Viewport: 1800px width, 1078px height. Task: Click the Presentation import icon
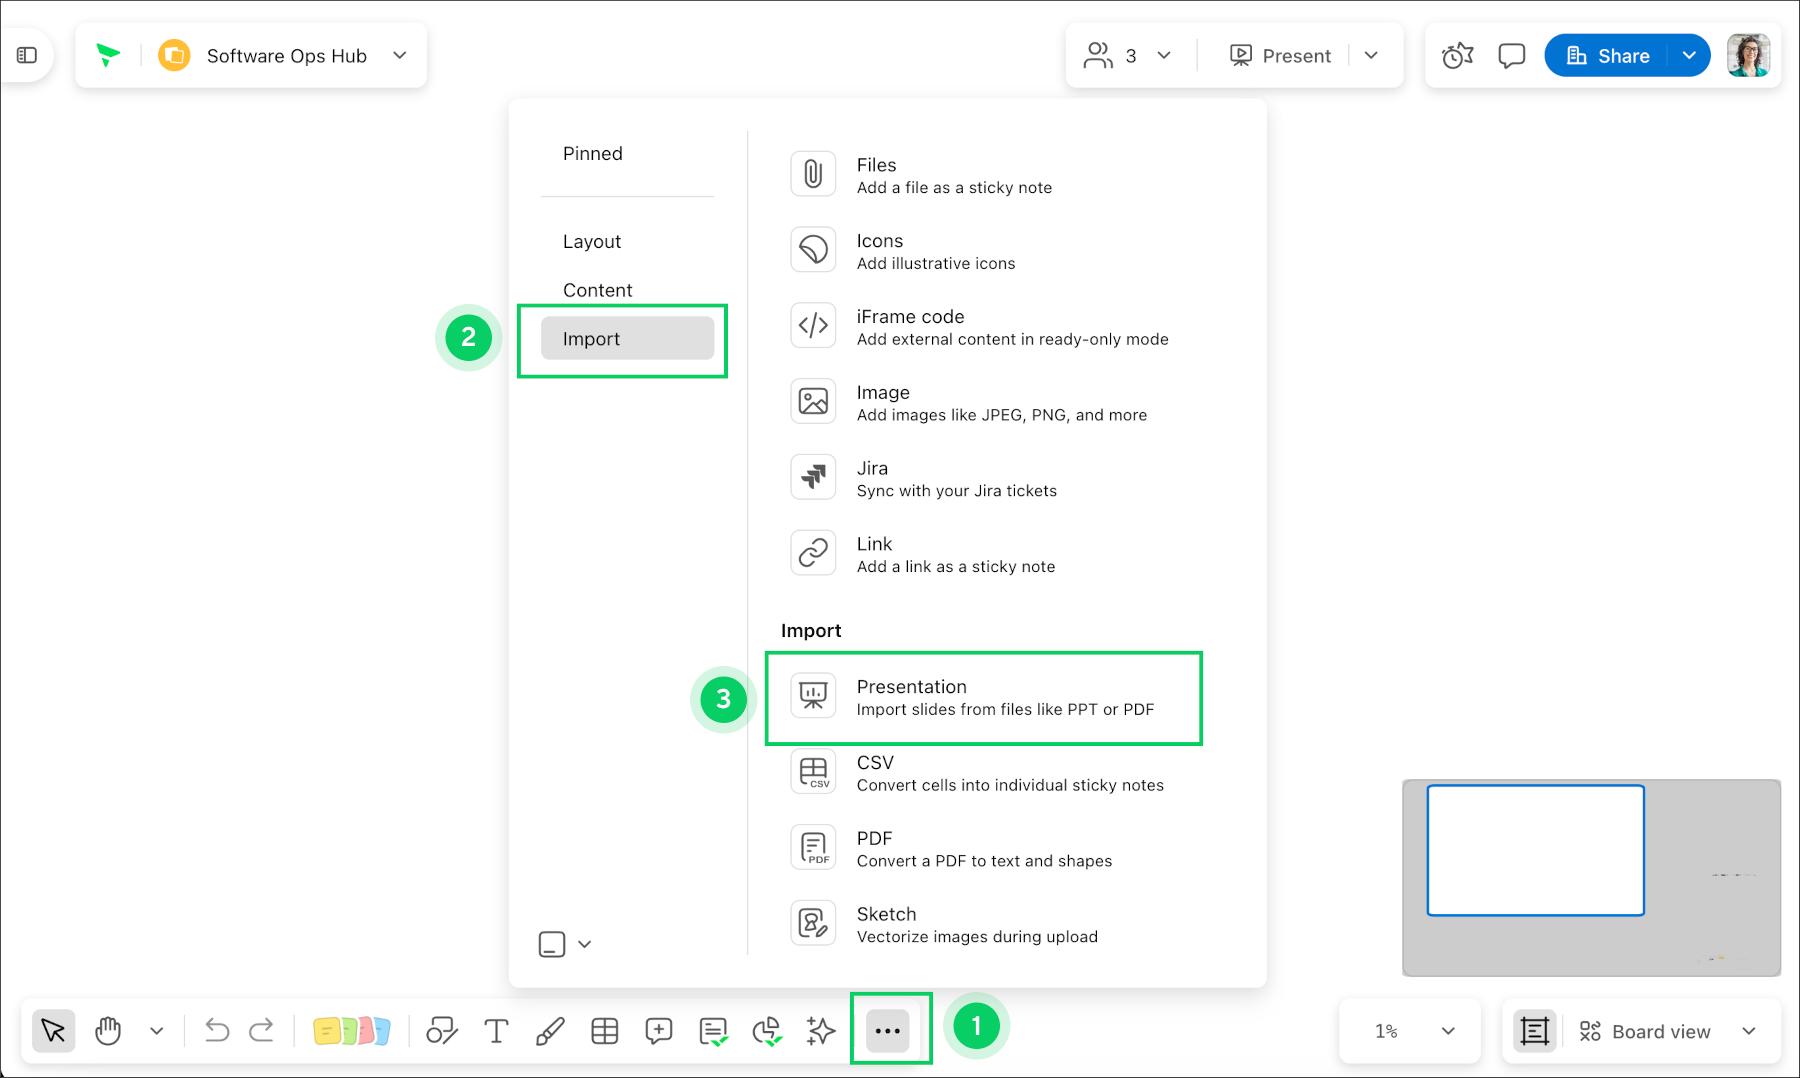[813, 695]
